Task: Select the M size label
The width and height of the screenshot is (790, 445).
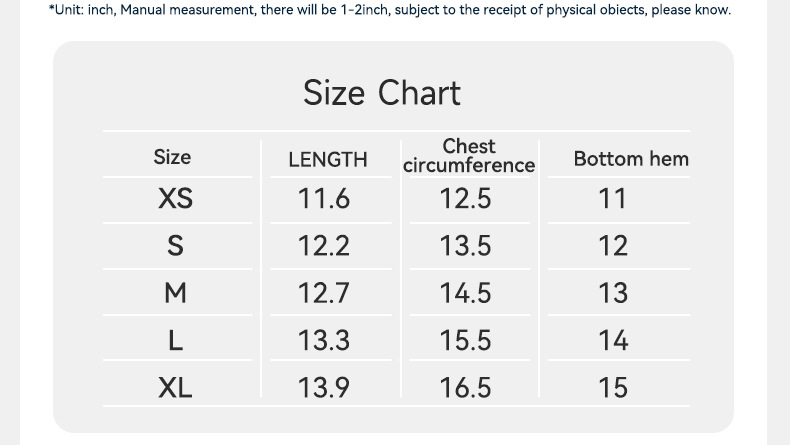Action: [x=175, y=293]
